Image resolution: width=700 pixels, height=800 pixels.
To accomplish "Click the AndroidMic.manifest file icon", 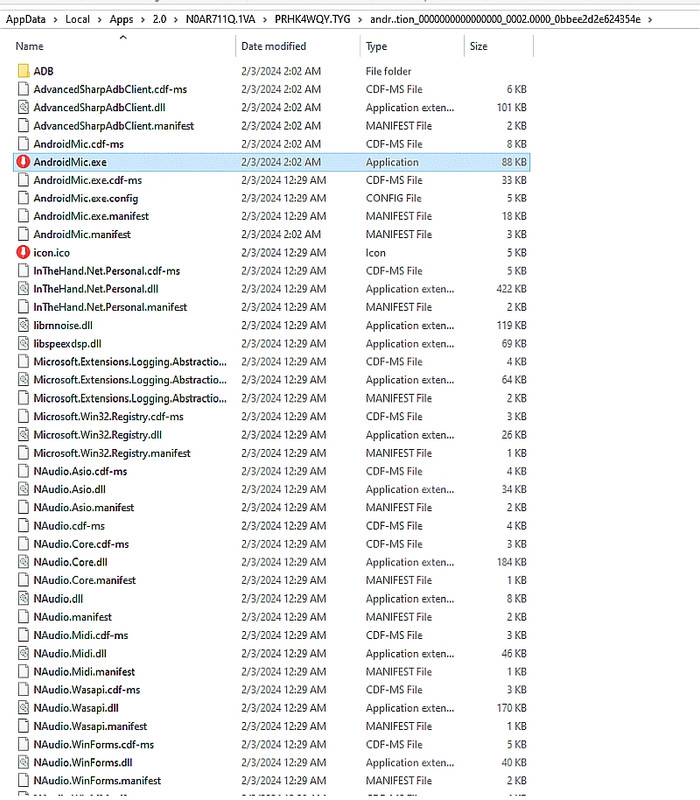I will click(23, 234).
